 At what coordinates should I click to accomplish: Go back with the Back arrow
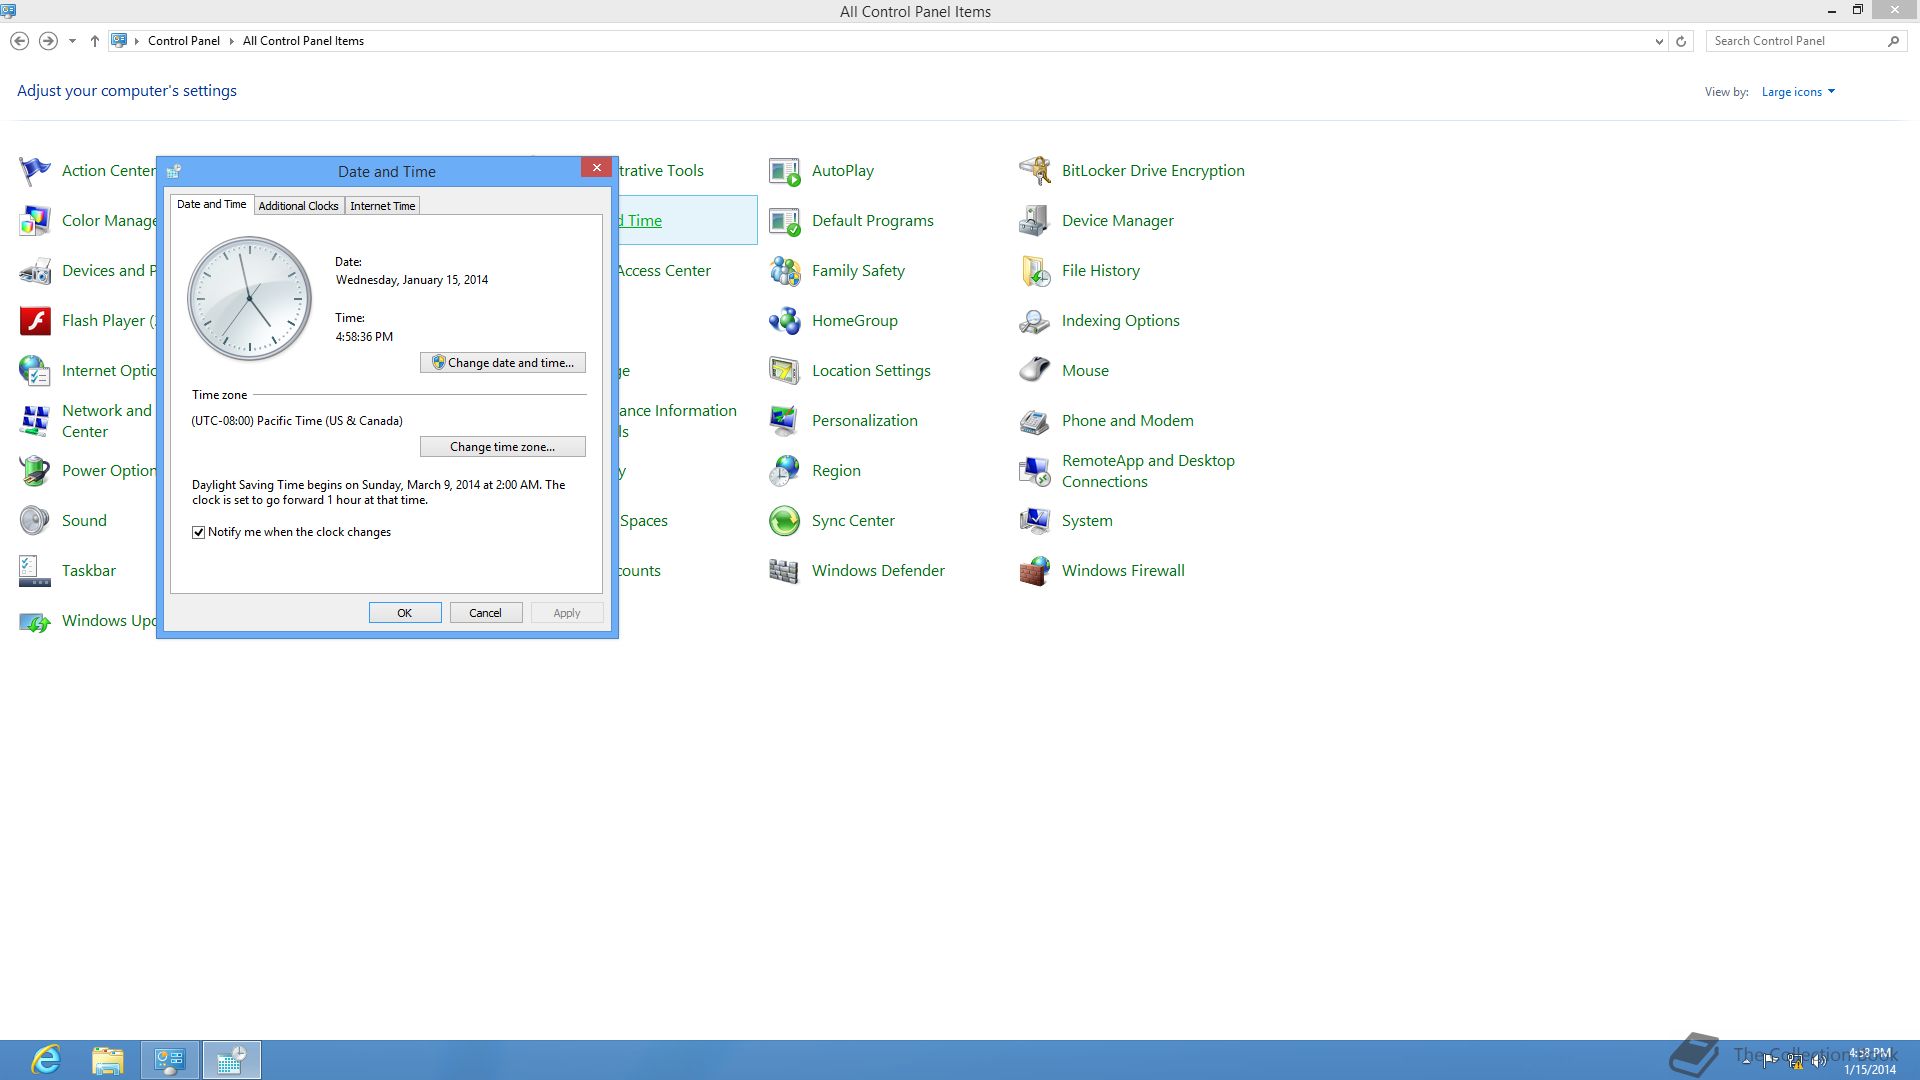coord(19,41)
